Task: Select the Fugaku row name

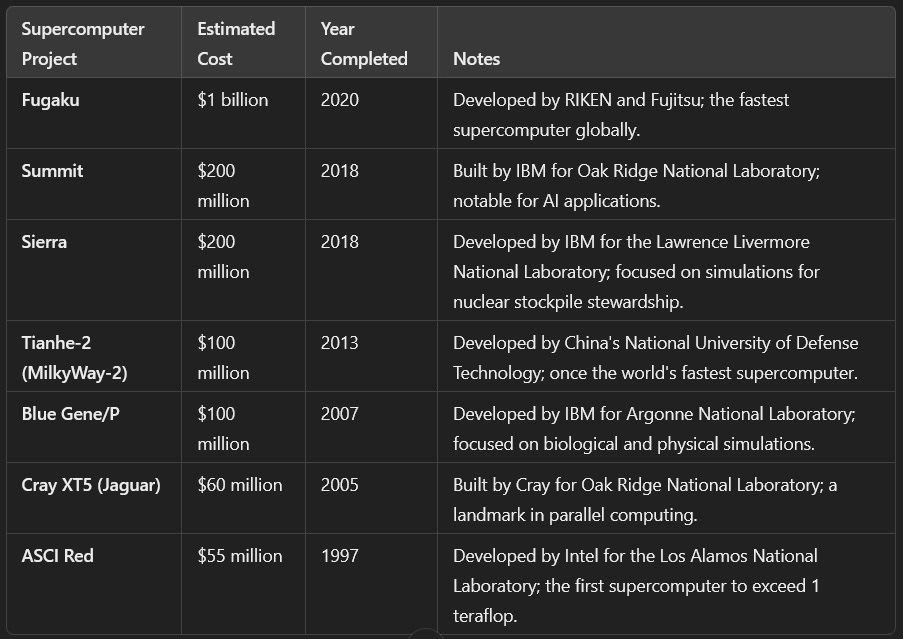Action: 50,100
